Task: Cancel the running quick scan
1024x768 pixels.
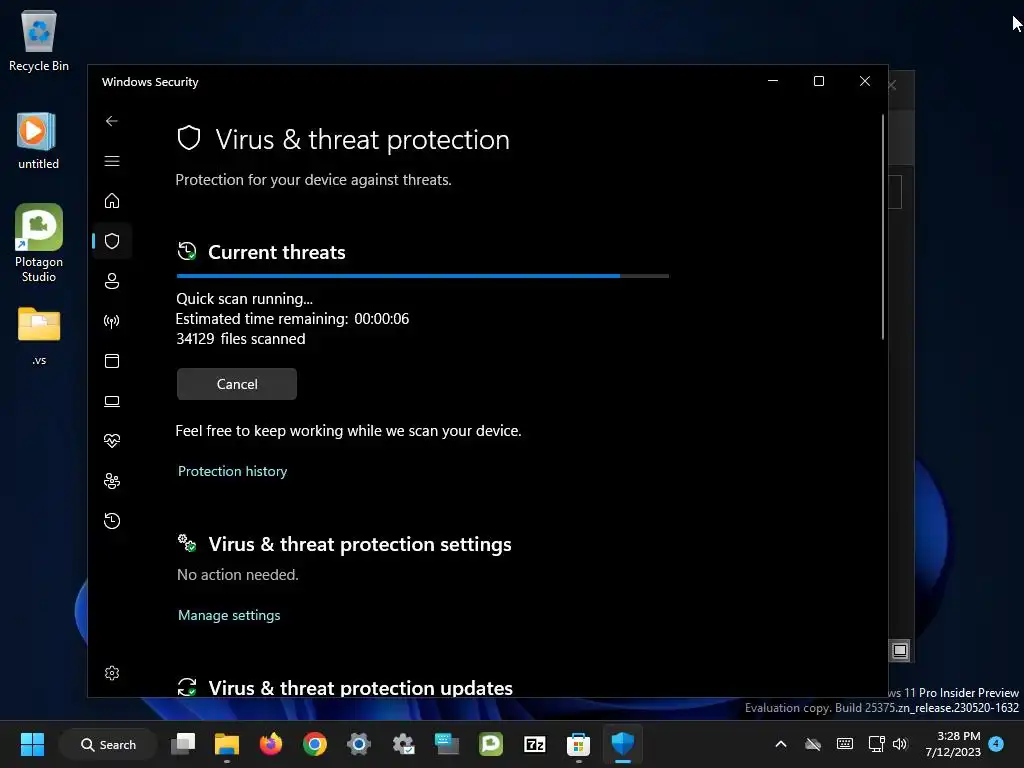Action: [237, 384]
